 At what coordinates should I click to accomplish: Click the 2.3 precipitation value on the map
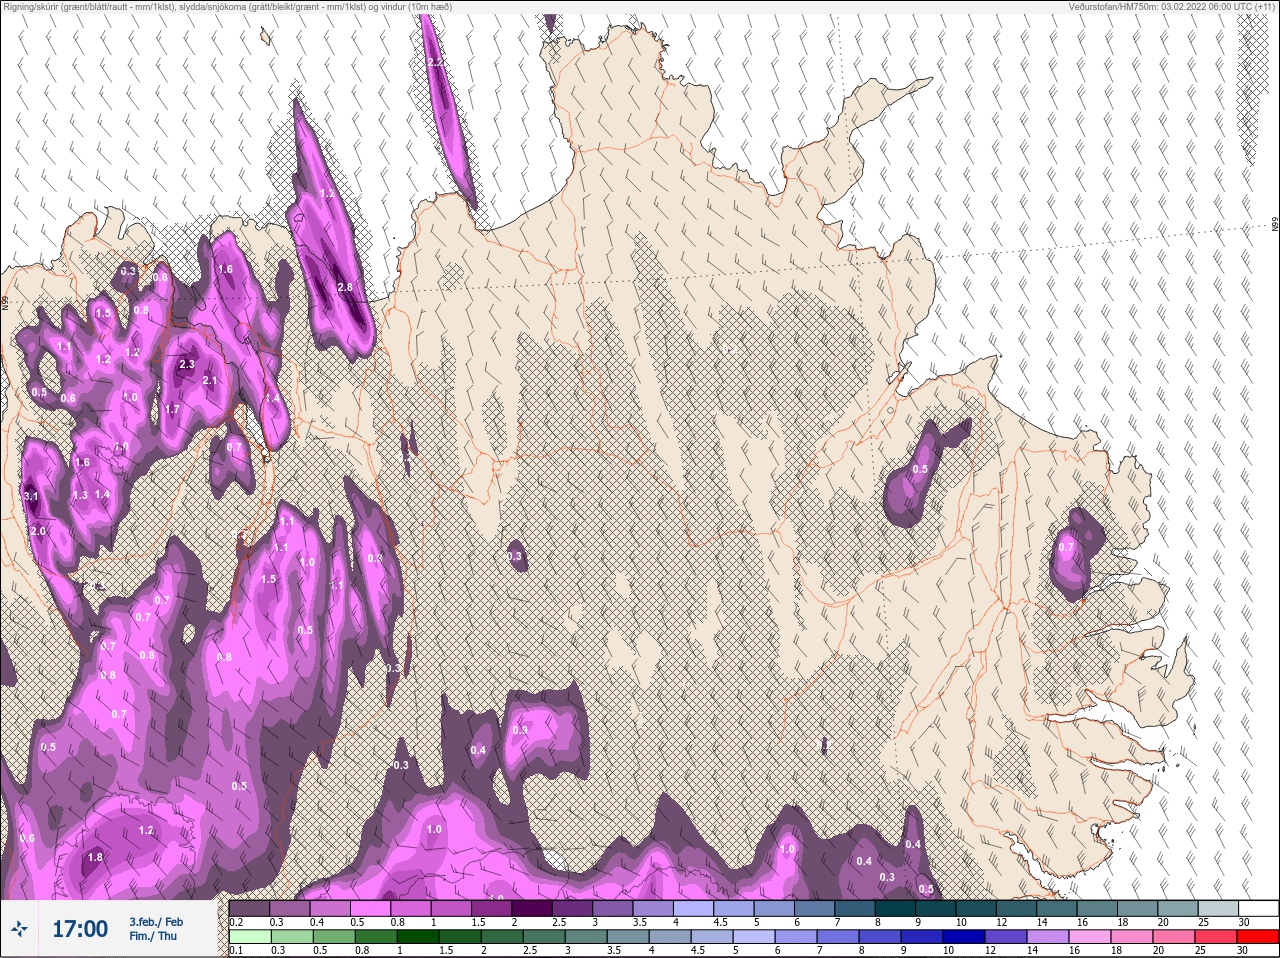coord(187,365)
